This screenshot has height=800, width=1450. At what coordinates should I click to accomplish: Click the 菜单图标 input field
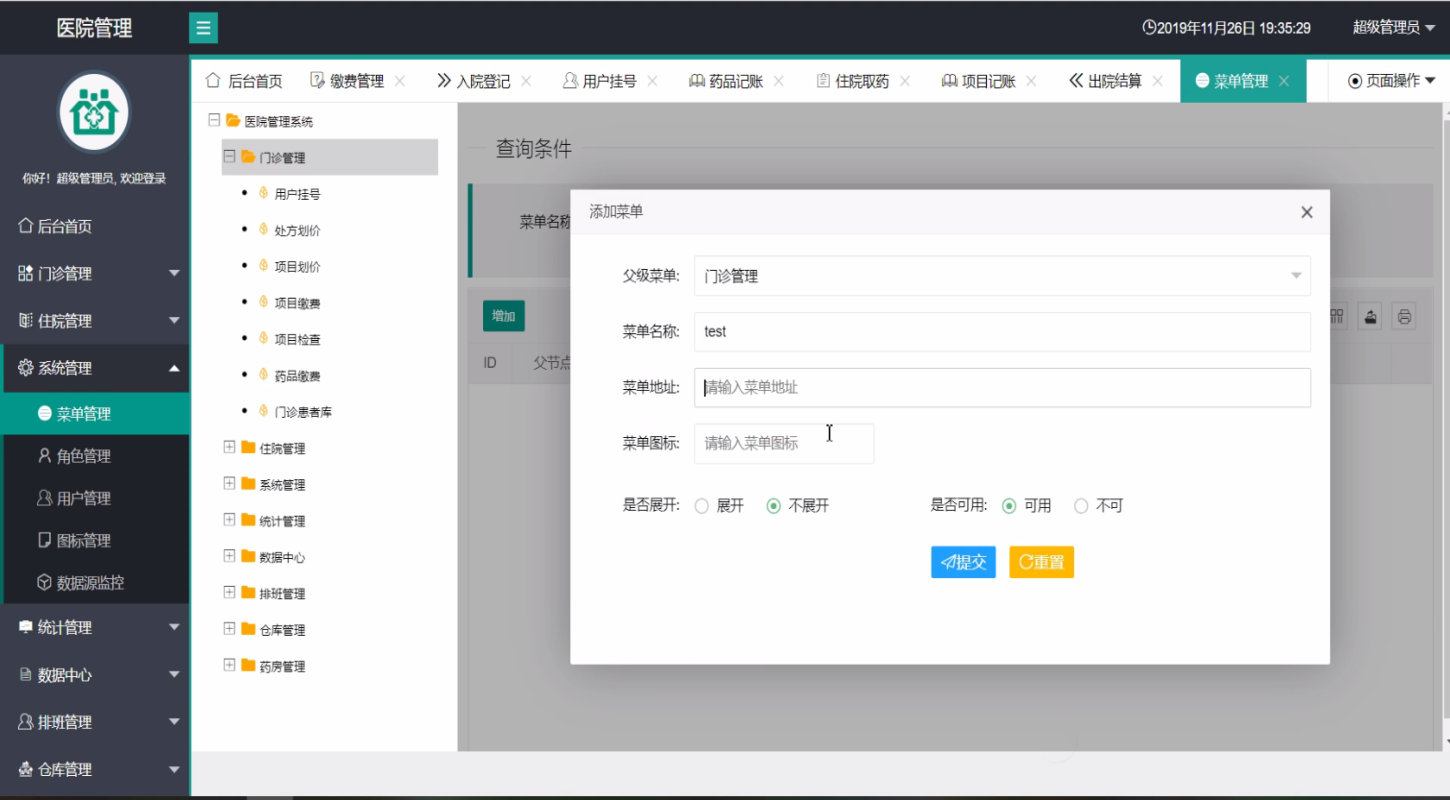784,443
